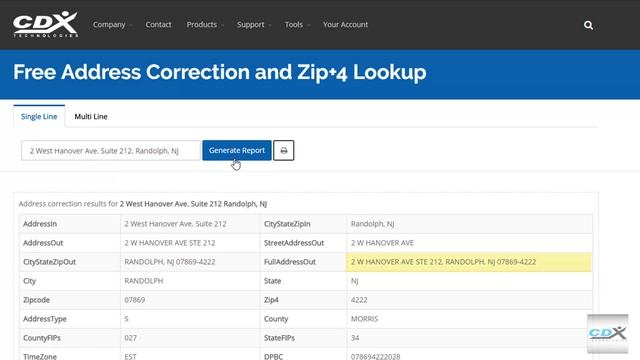640x360 pixels.
Task: Click the Generate Report button
Action: [x=237, y=150]
